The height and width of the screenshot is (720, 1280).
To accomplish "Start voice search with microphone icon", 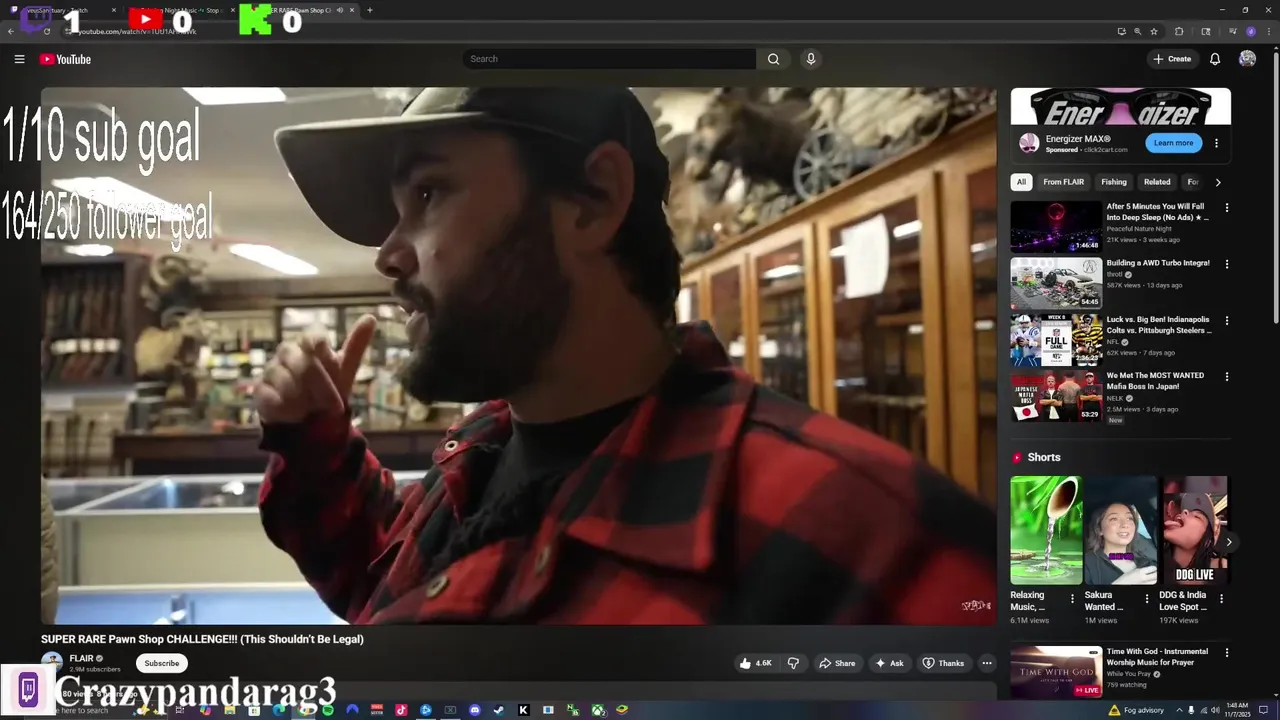I will click(x=811, y=59).
